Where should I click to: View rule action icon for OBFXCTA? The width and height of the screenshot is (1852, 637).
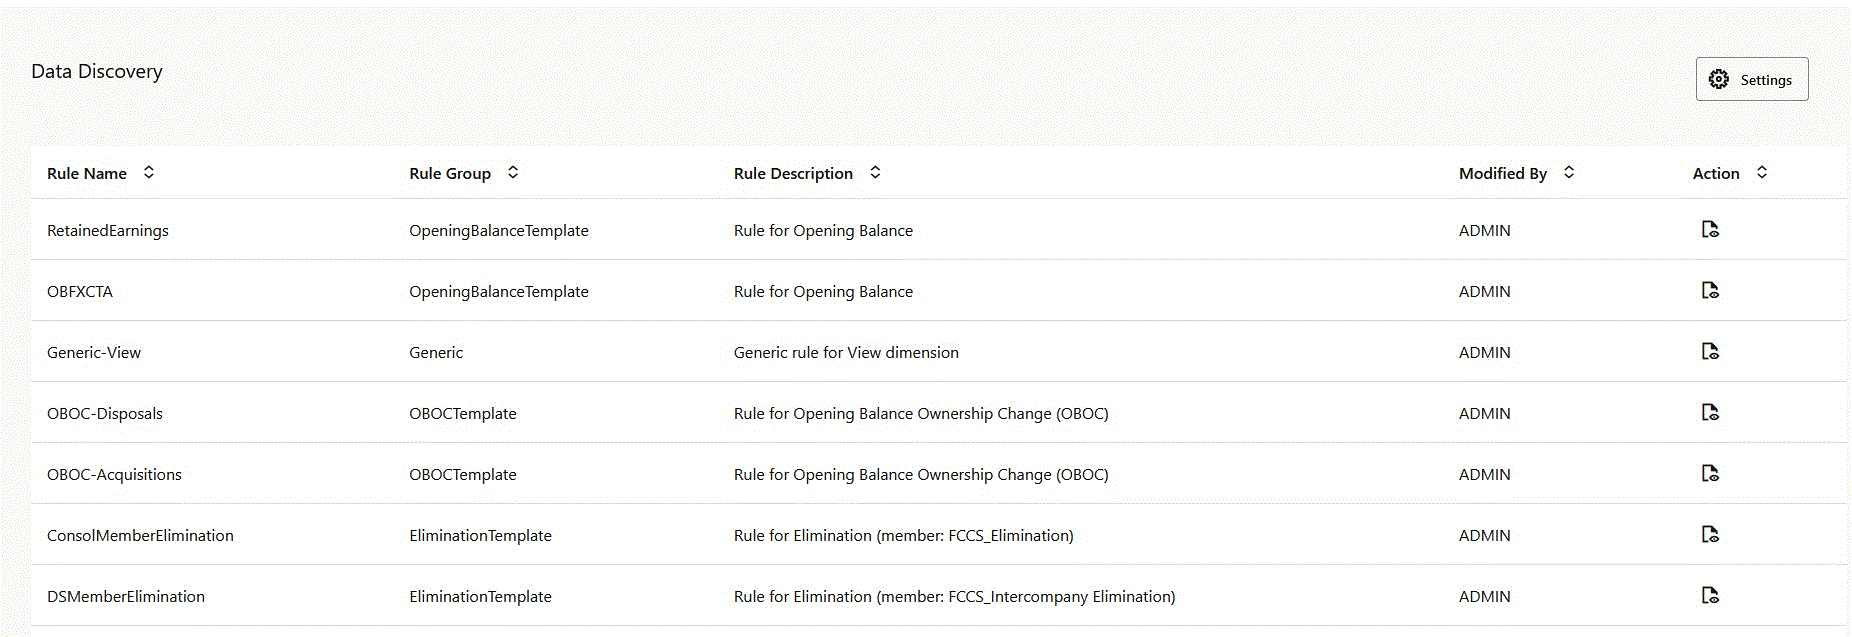(x=1710, y=290)
